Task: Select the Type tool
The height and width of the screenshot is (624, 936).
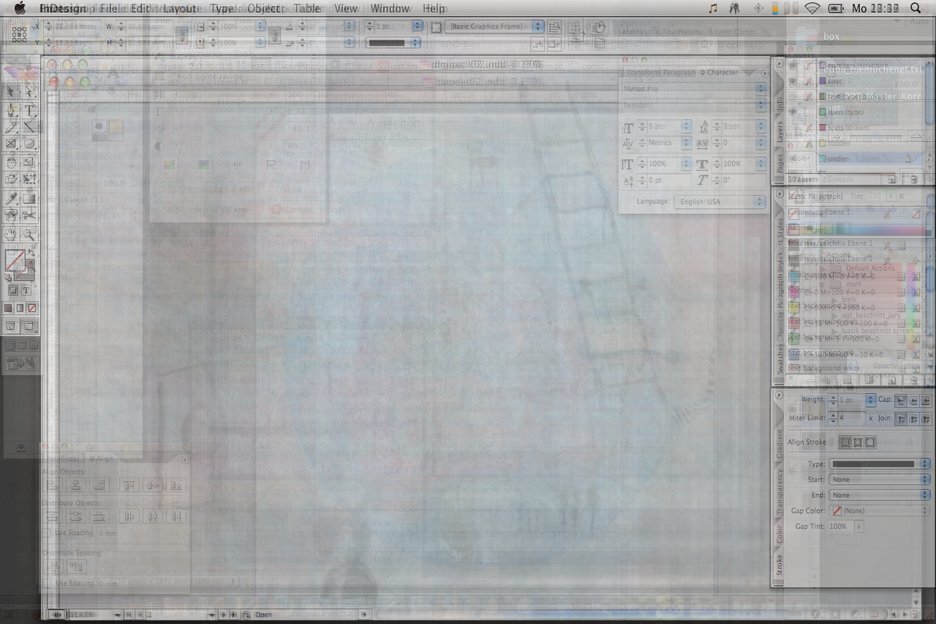Action: (x=29, y=110)
